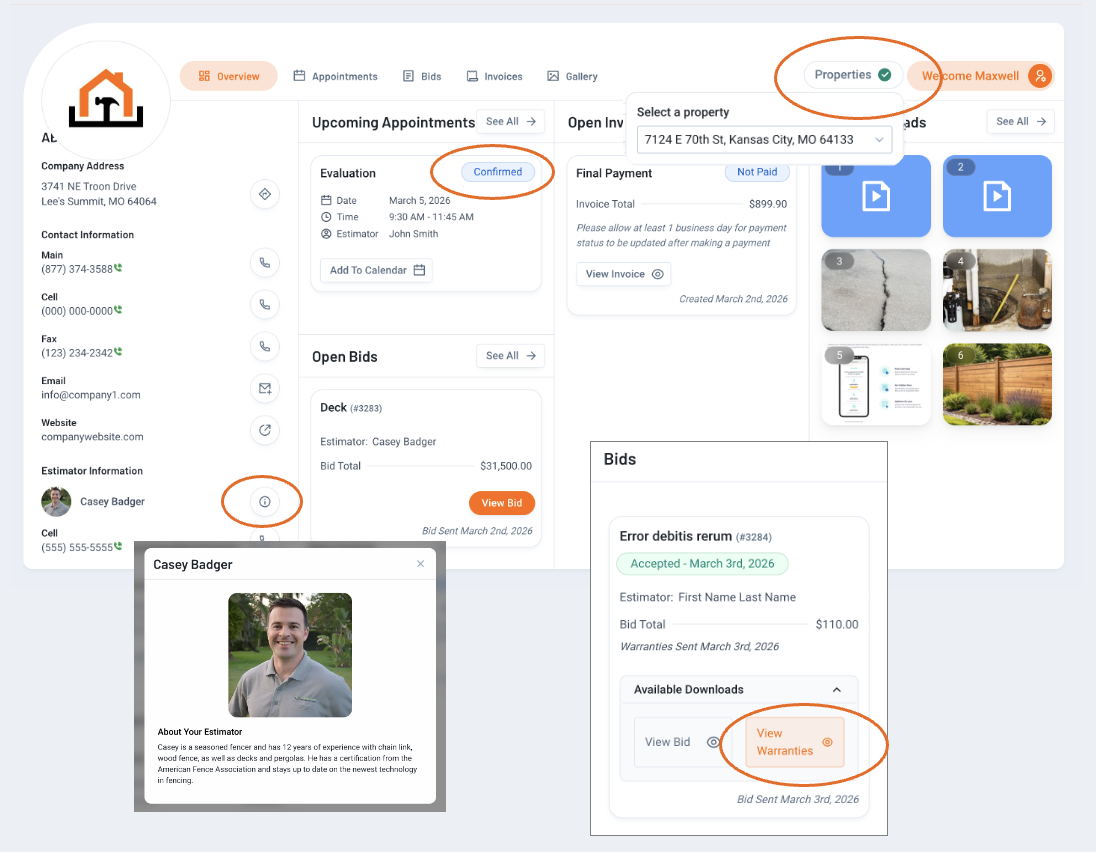The width and height of the screenshot is (1096, 852).
Task: Click the user avatar icon beside Welcome Maxwell
Action: click(1040, 75)
